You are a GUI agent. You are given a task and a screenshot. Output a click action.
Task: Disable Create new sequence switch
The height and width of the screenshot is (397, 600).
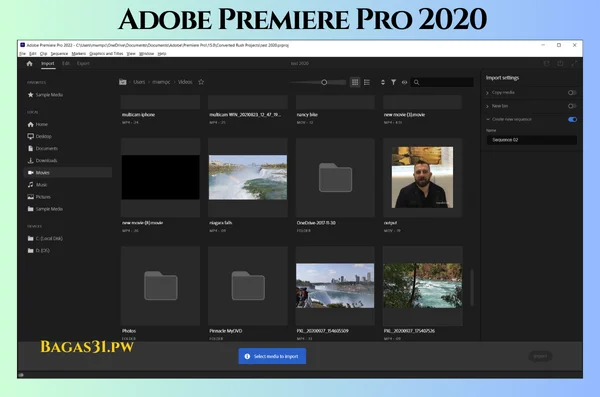572,119
